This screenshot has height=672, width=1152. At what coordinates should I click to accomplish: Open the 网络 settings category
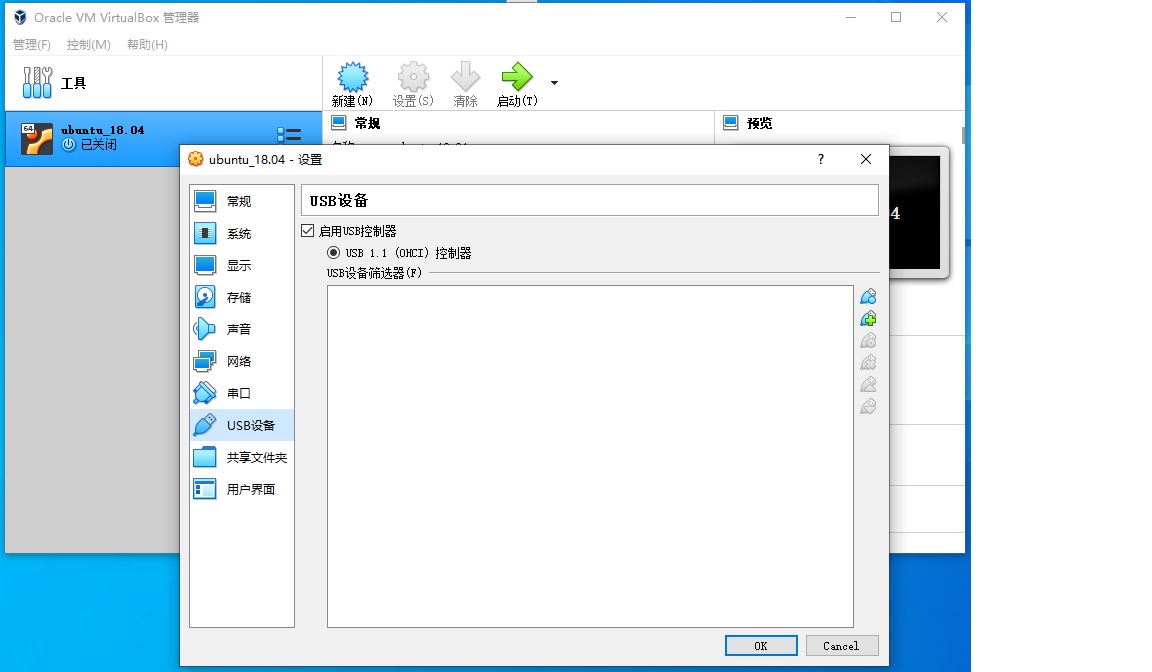pyautogui.click(x=242, y=361)
